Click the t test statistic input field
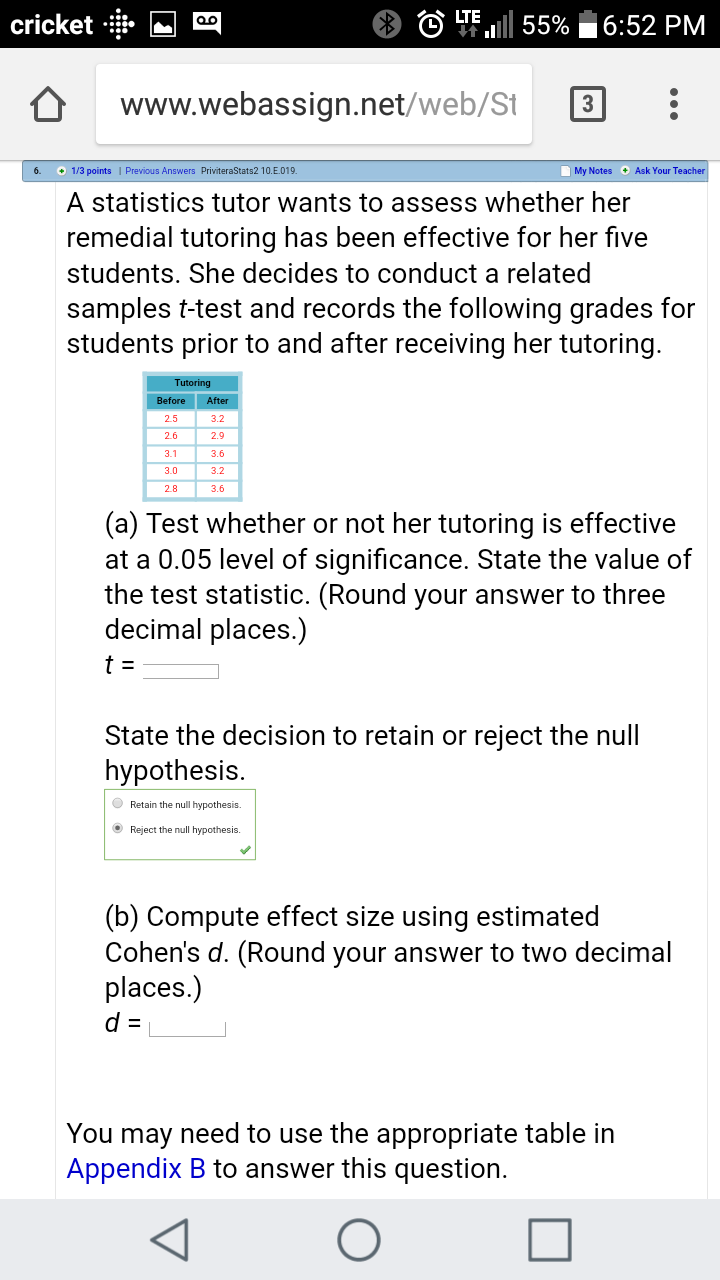 pyautogui.click(x=181, y=671)
